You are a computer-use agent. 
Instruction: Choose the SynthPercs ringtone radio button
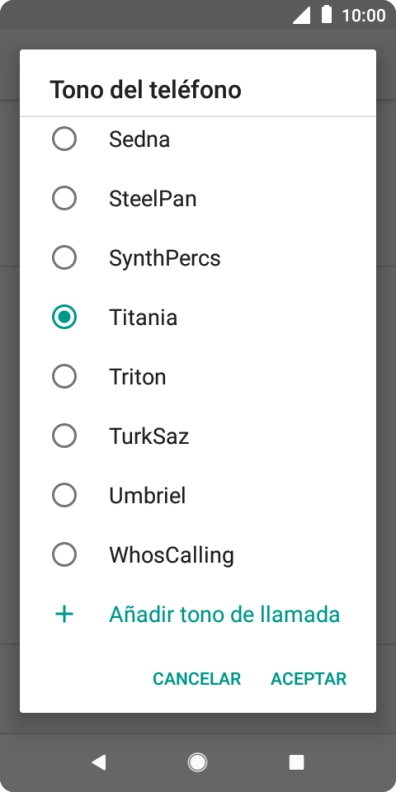tap(64, 258)
